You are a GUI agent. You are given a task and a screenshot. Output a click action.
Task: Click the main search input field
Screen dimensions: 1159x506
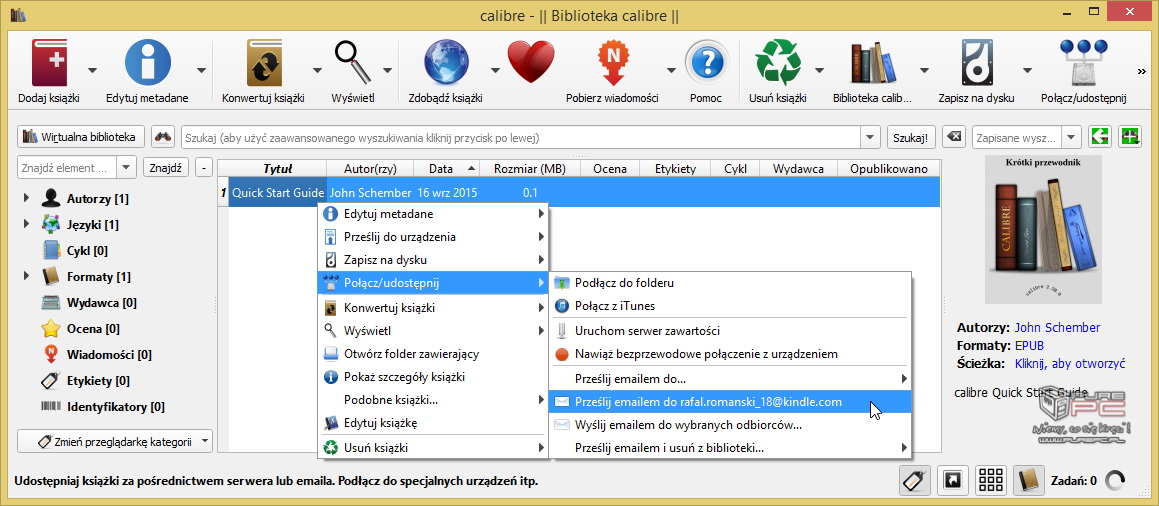pyautogui.click(x=520, y=137)
